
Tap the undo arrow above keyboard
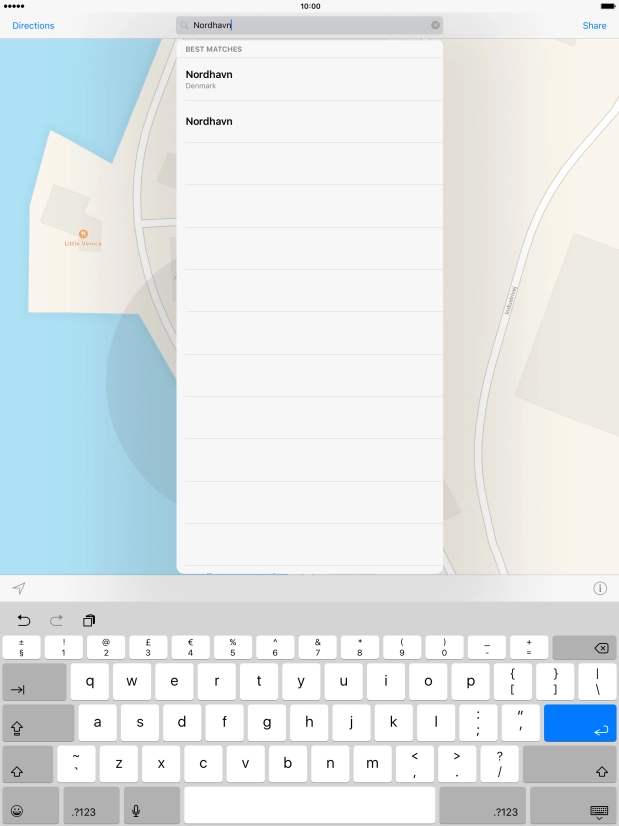coord(24,620)
